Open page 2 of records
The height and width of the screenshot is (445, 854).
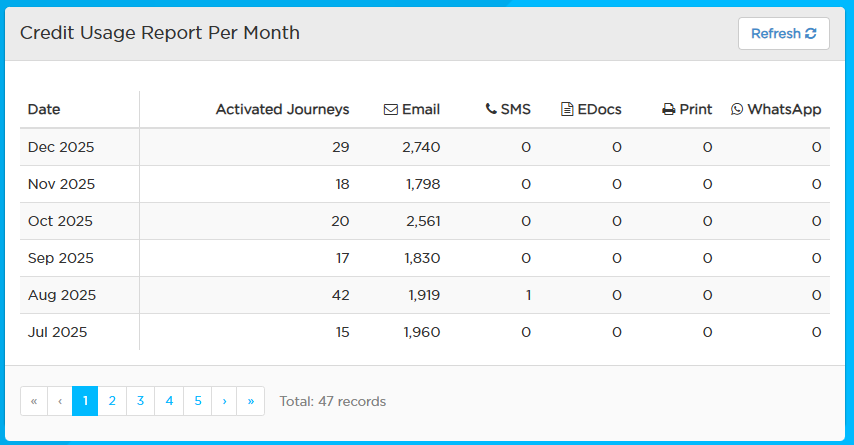[112, 401]
